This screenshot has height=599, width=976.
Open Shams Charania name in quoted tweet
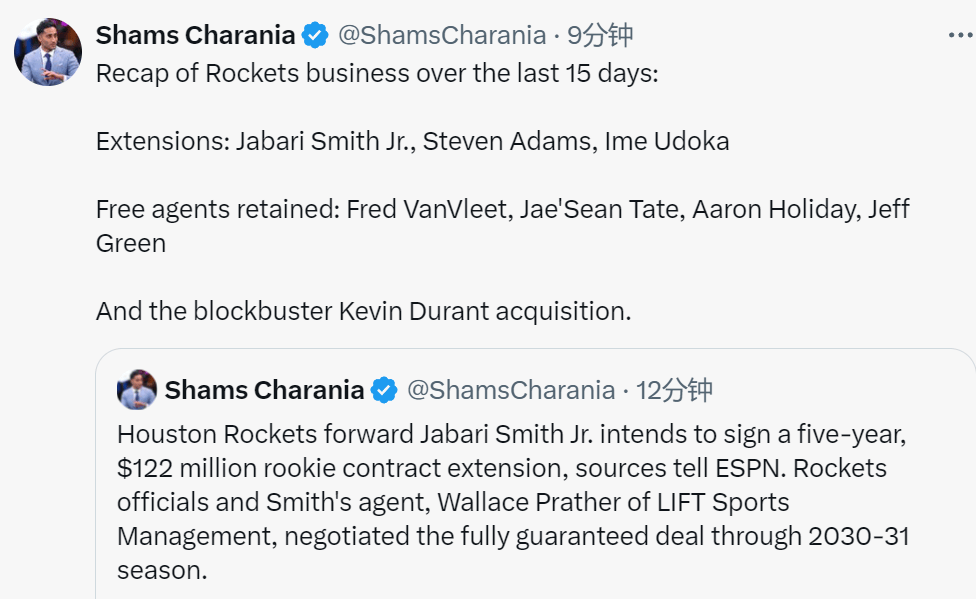tap(265, 390)
